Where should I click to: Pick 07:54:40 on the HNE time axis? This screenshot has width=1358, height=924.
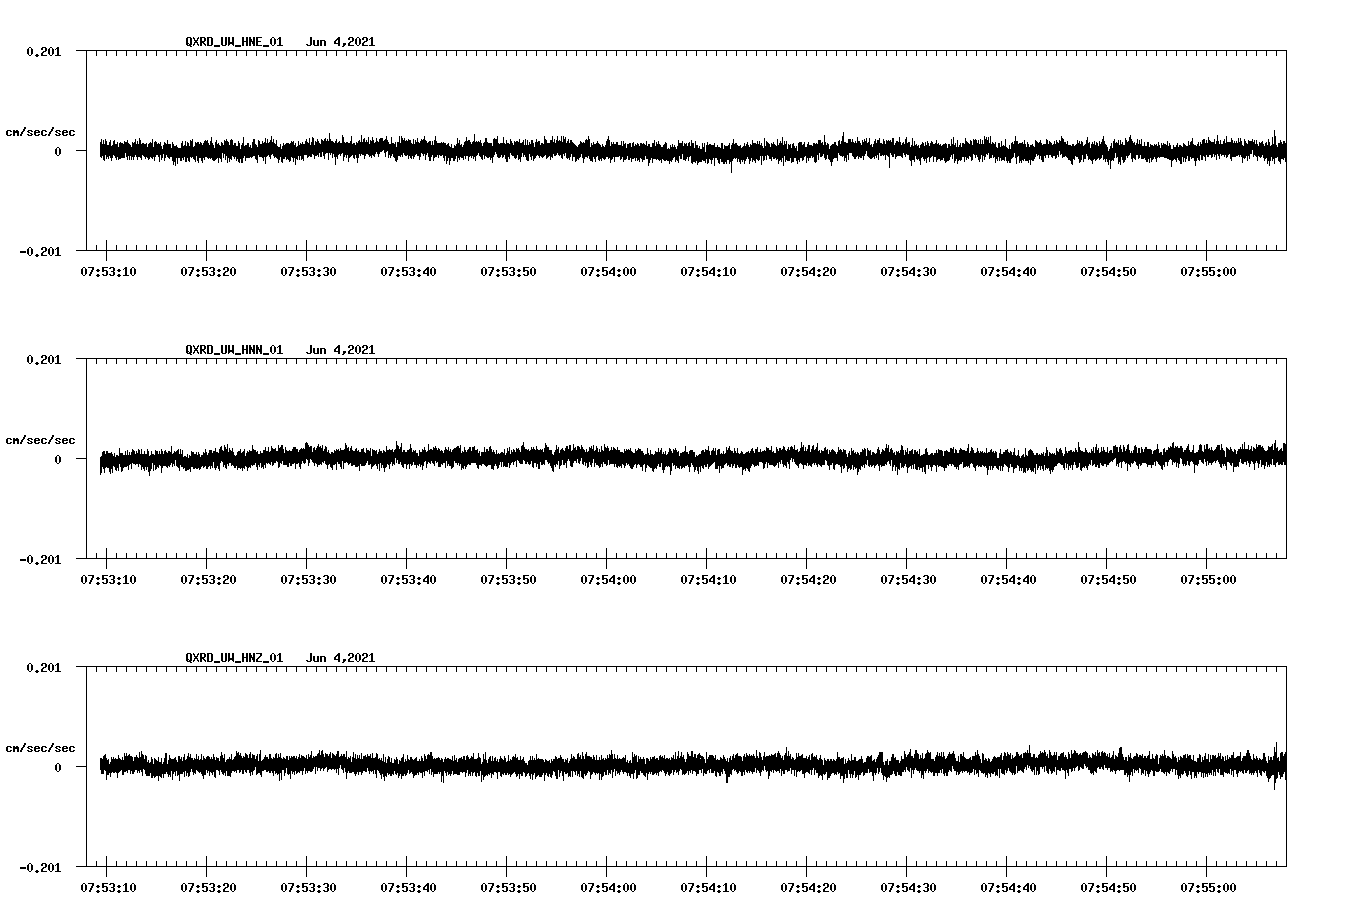point(1008,271)
